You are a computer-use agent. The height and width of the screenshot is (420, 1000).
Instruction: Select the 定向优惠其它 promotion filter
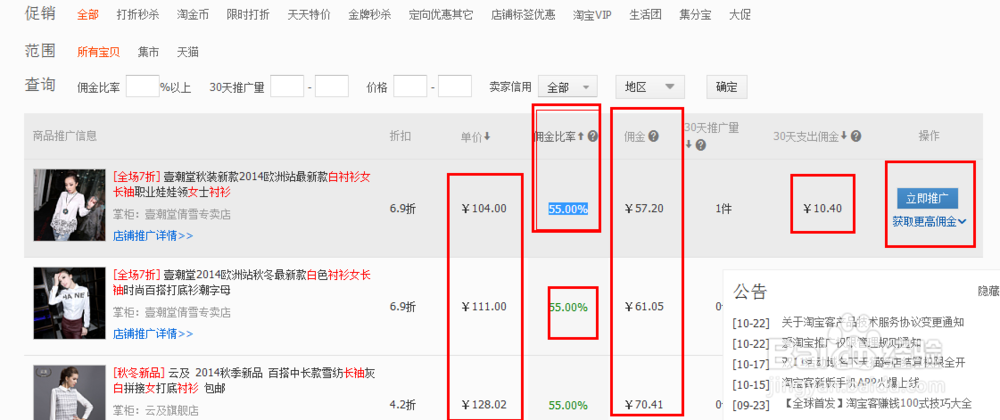click(441, 15)
